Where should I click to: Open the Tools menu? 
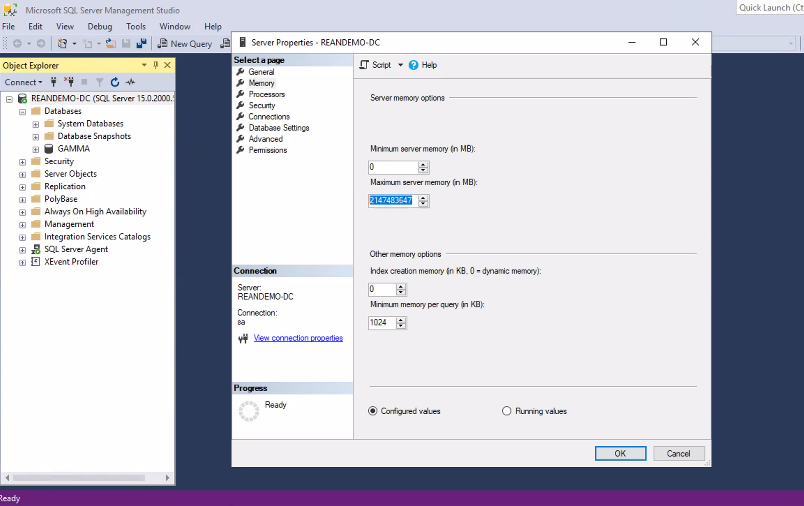(x=135, y=26)
